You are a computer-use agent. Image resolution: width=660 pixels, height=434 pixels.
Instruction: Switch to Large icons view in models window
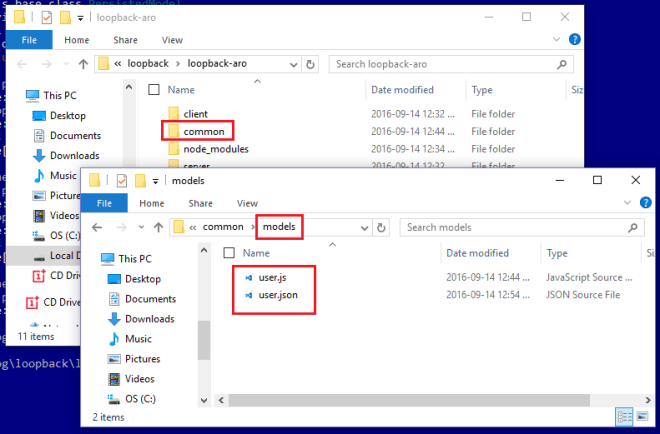[642, 417]
